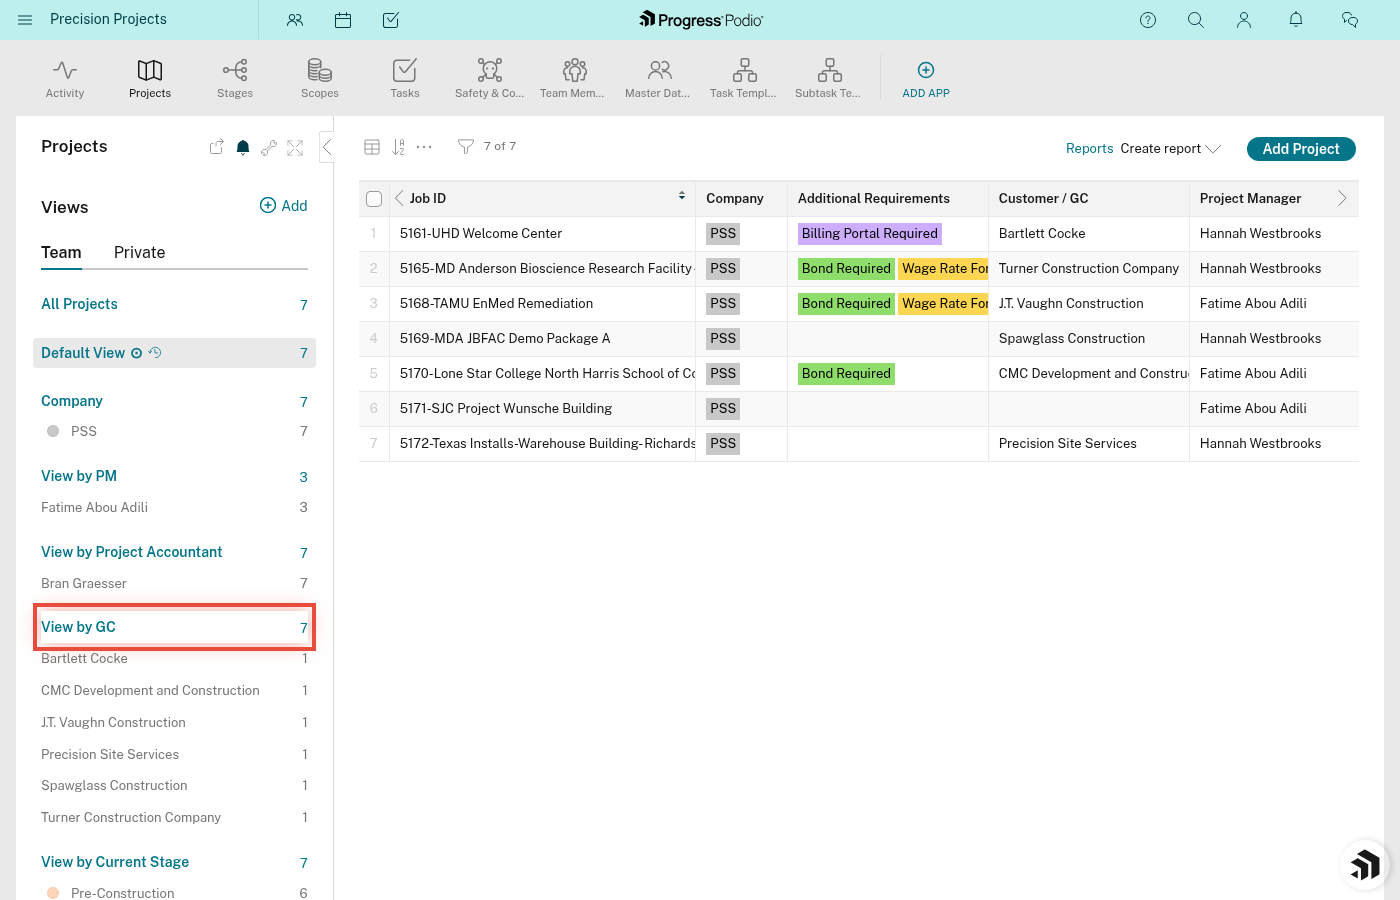Open the search magnifier in the top bar
This screenshot has width=1400, height=900.
coord(1196,19)
